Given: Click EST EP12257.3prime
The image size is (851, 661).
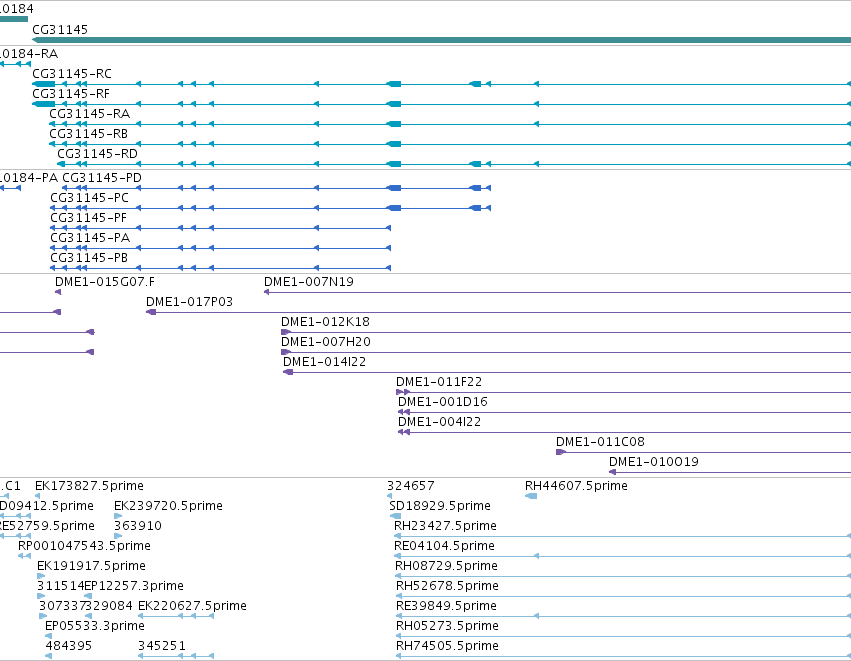Looking at the screenshot, I should coord(134,587).
